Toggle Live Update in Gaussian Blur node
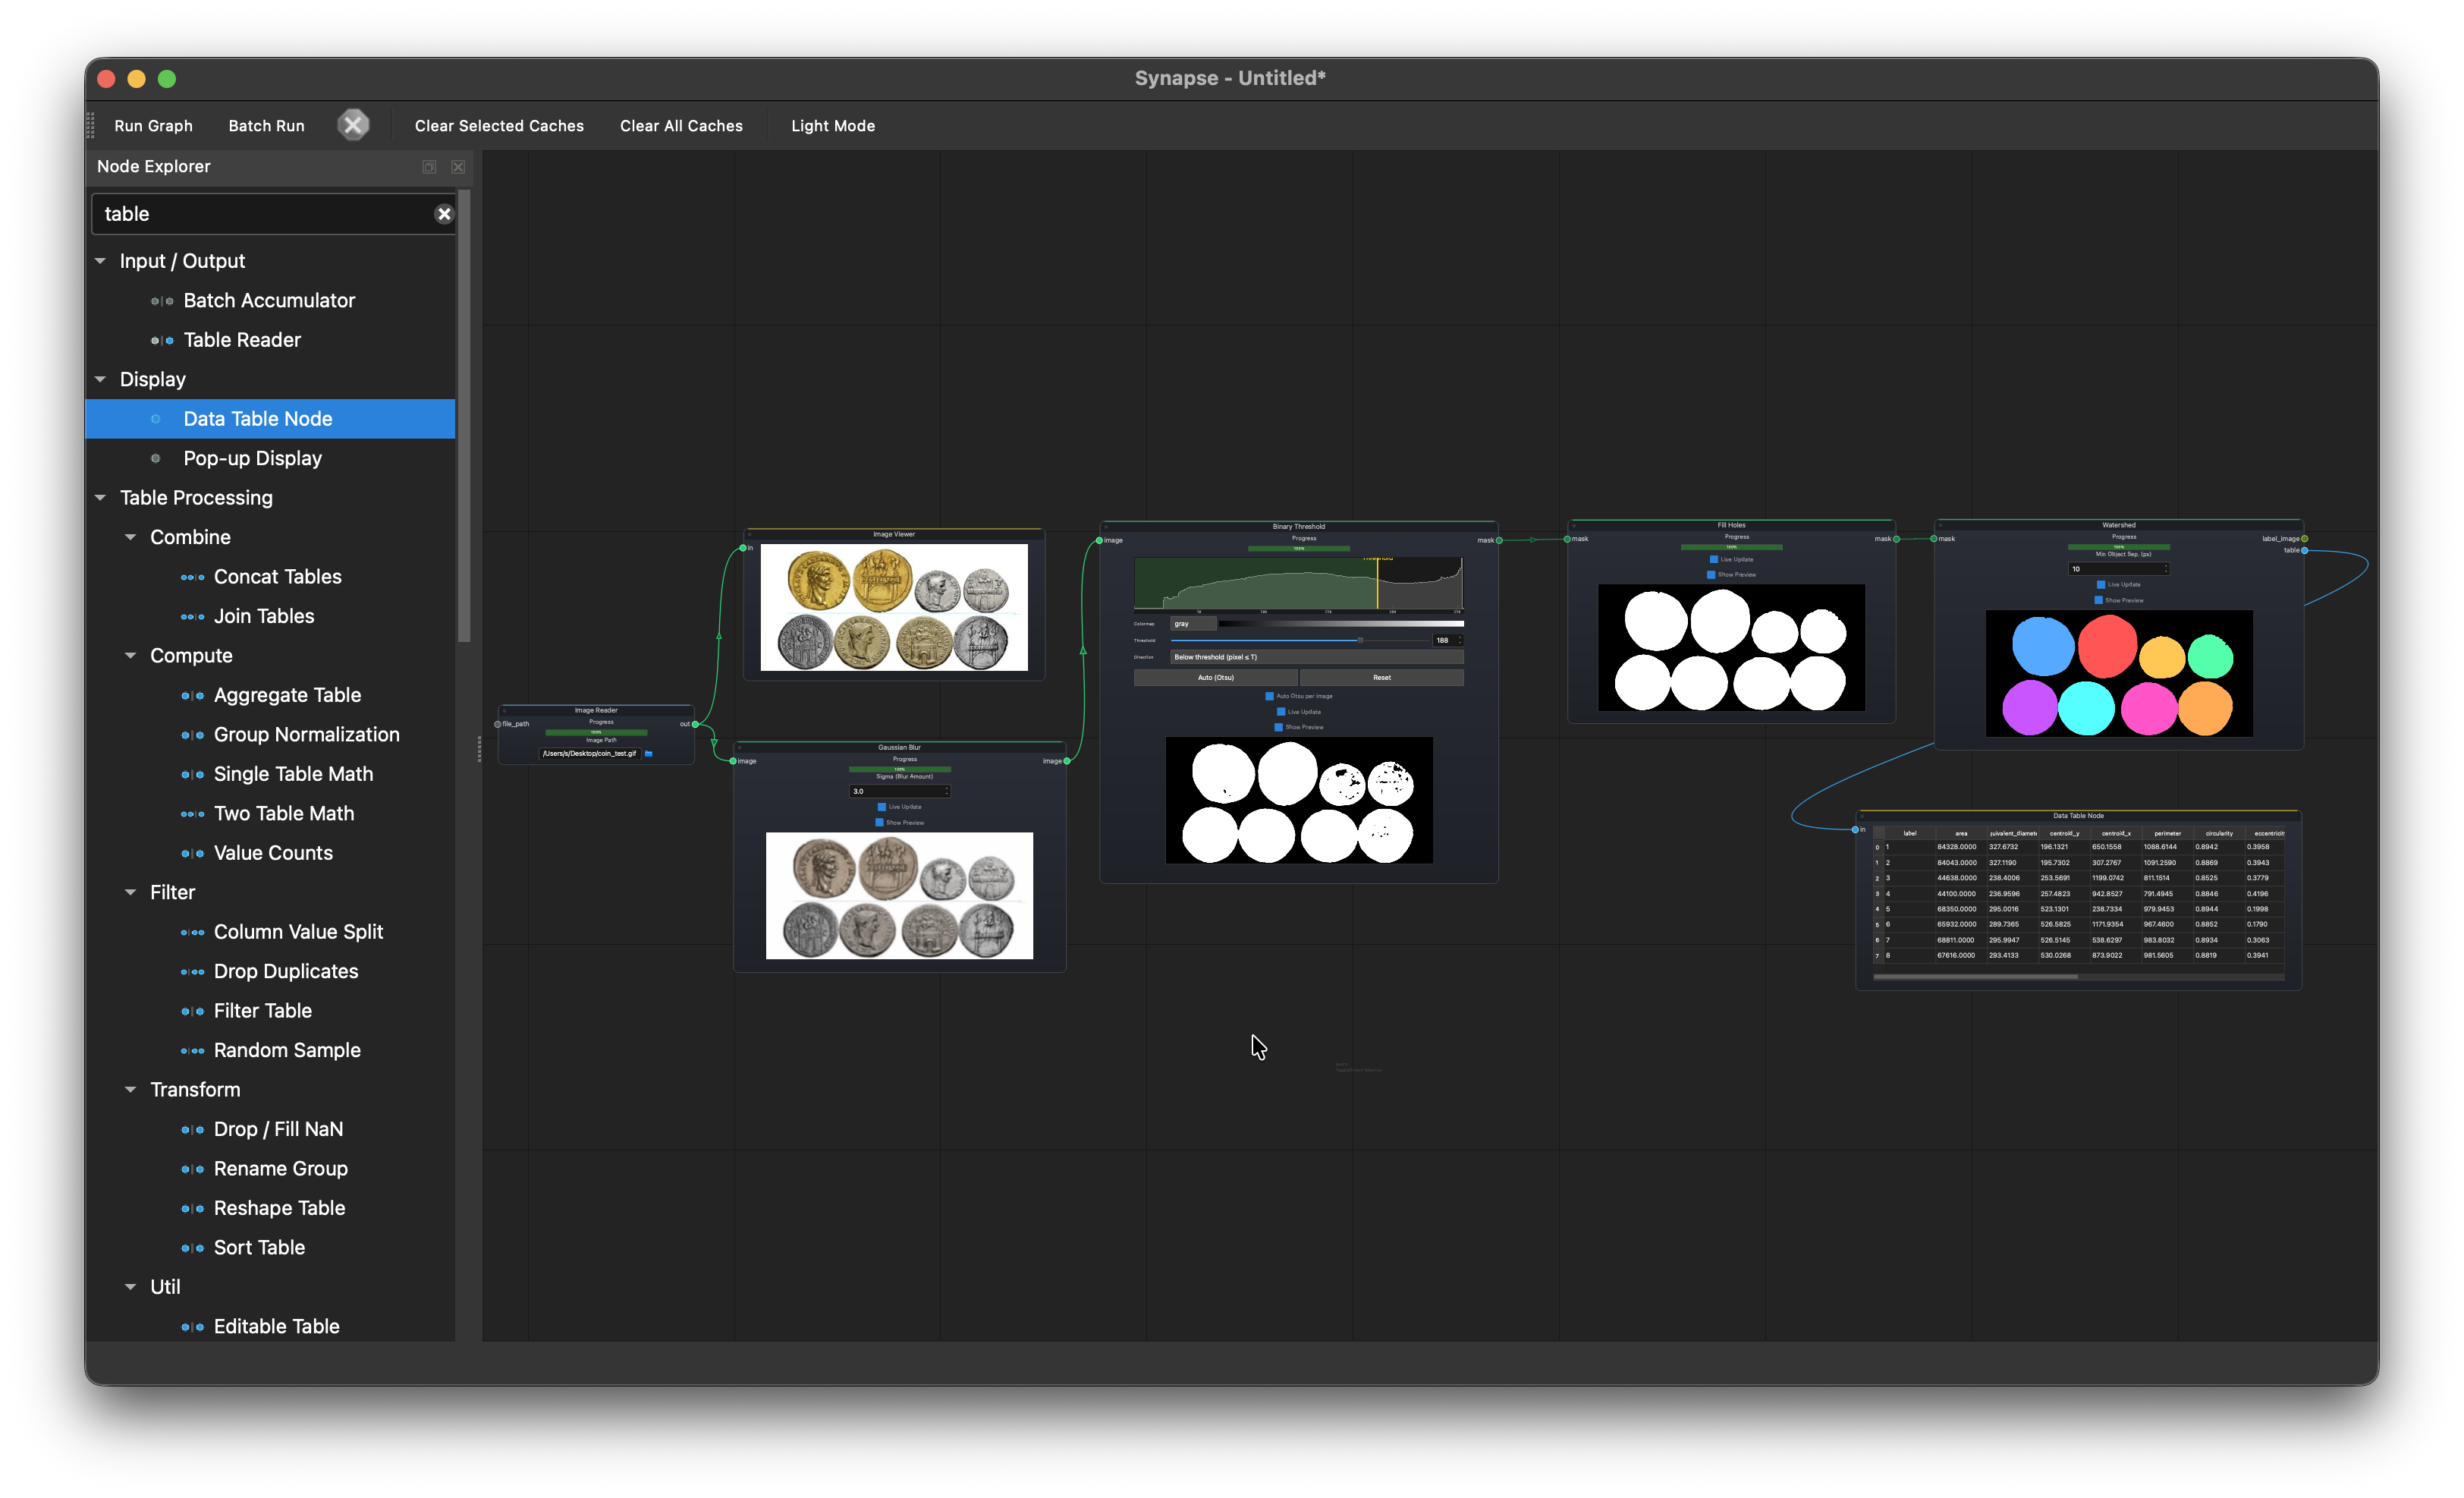Image resolution: width=2464 pixels, height=1498 pixels. click(882, 807)
